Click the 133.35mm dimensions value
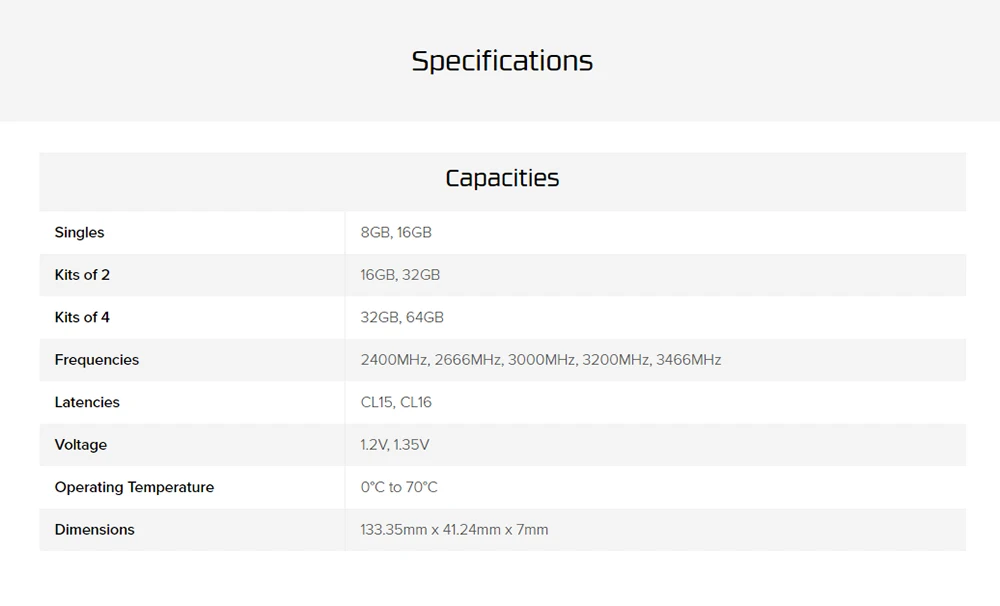 (394, 530)
